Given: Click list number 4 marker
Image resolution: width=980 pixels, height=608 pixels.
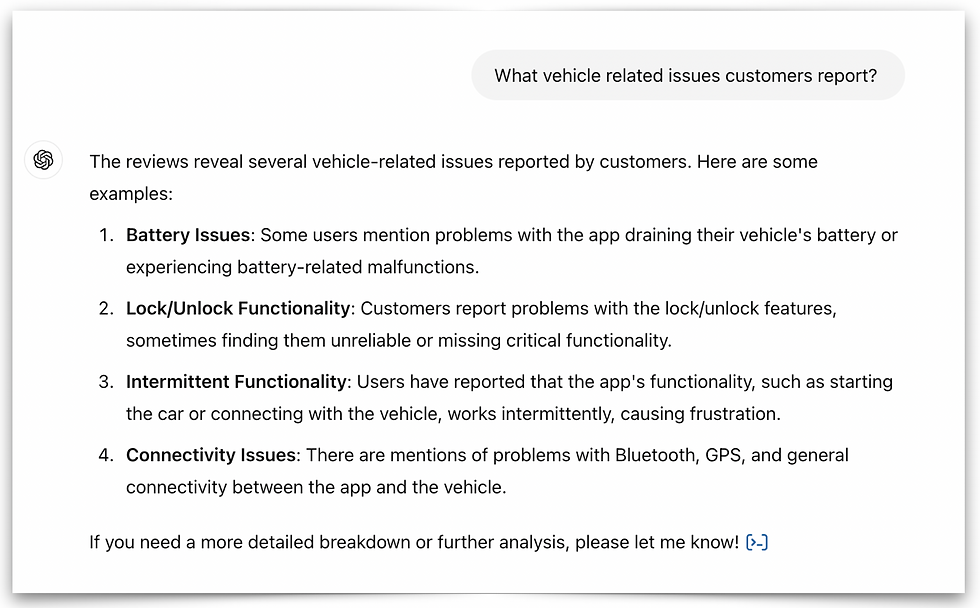Looking at the screenshot, I should pyautogui.click(x=106, y=455).
